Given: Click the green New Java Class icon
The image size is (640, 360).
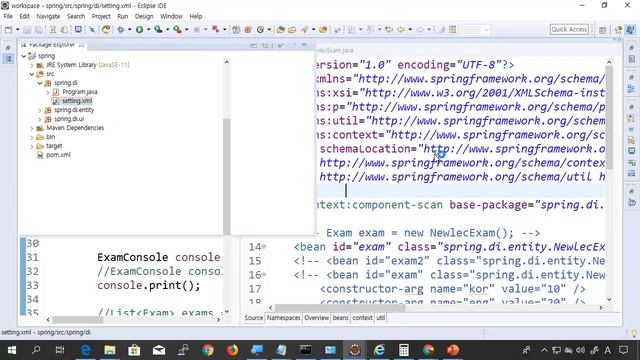Looking at the screenshot, I should [x=260, y=29].
